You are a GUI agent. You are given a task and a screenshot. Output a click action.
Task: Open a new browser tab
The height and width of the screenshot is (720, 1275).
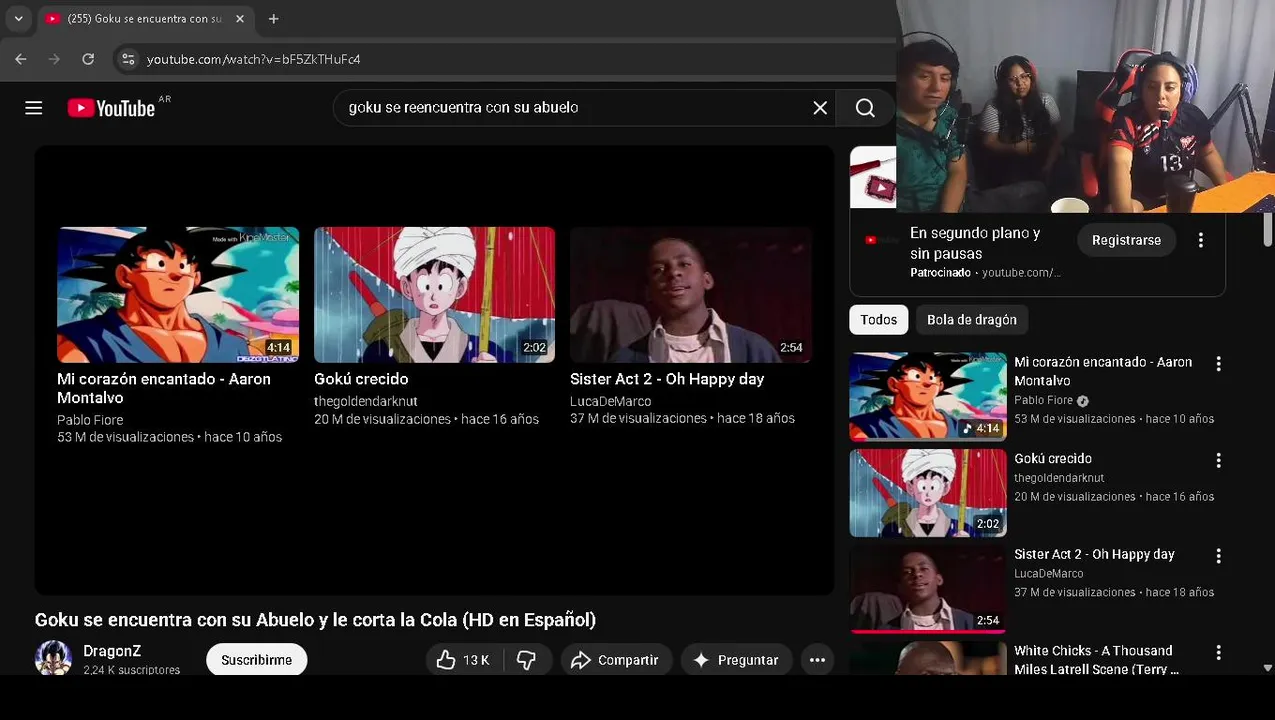pyautogui.click(x=273, y=18)
